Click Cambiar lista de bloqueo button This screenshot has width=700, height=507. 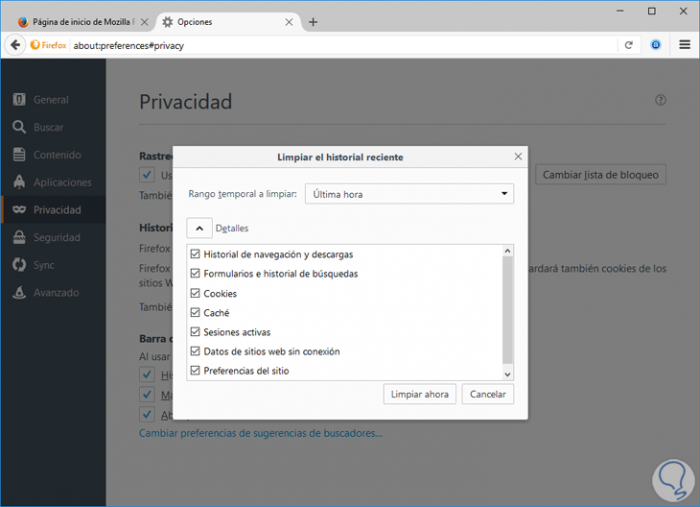click(x=600, y=175)
